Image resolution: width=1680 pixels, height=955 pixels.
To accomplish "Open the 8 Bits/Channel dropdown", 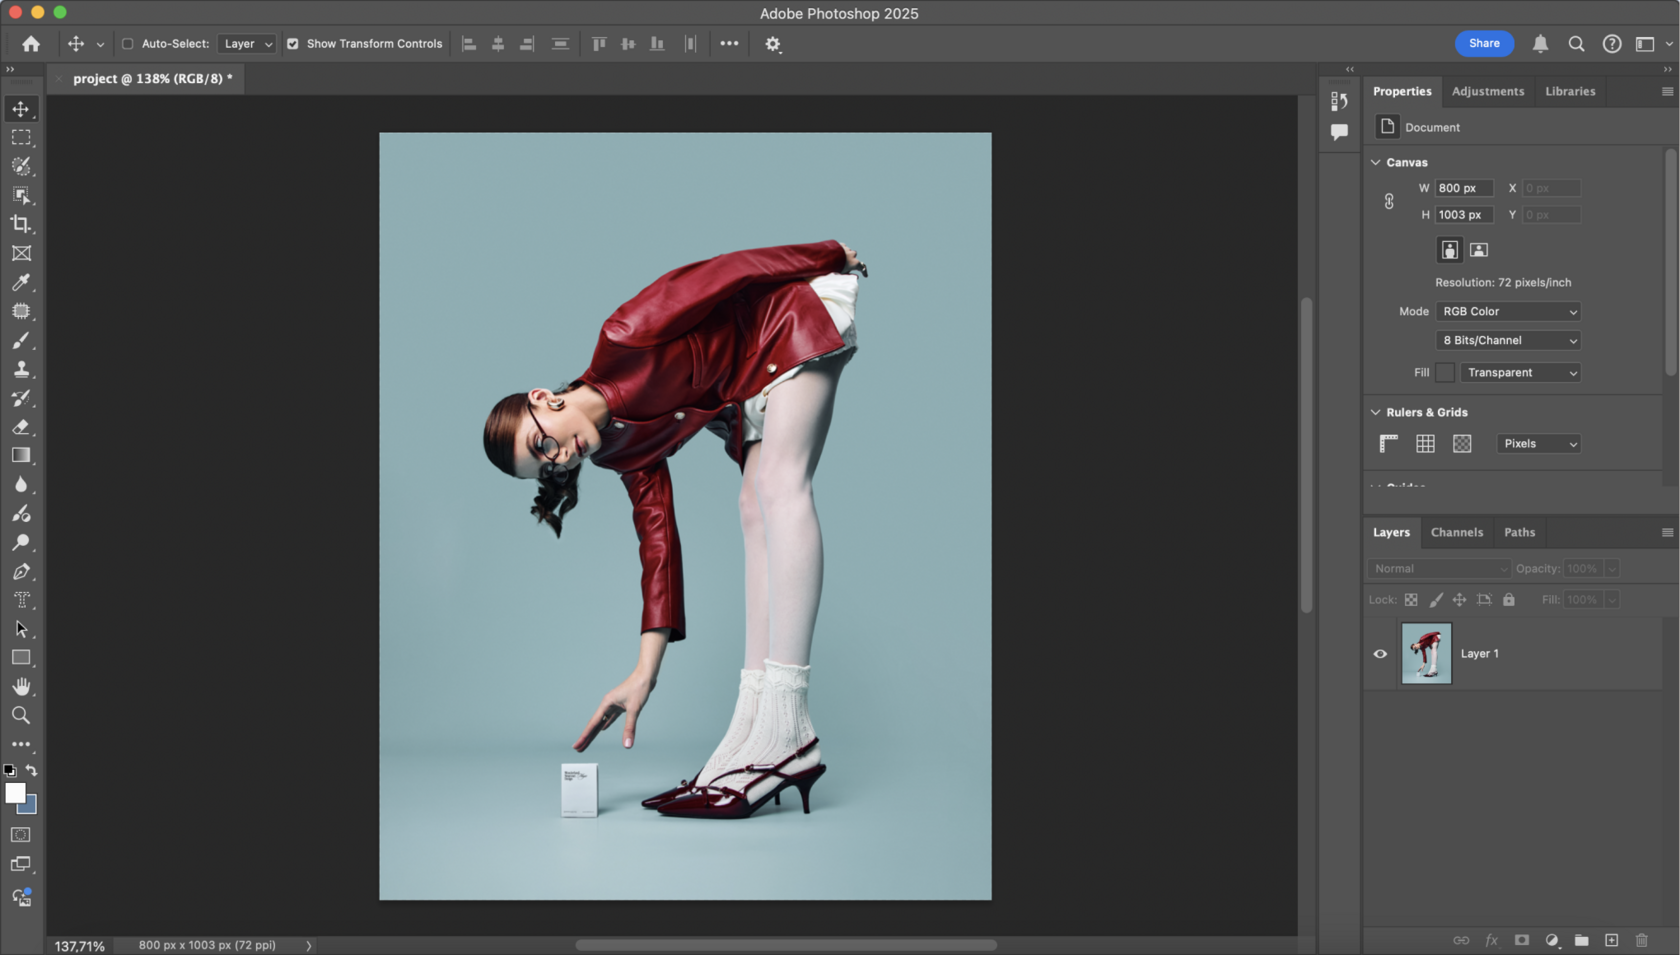I will (1508, 341).
